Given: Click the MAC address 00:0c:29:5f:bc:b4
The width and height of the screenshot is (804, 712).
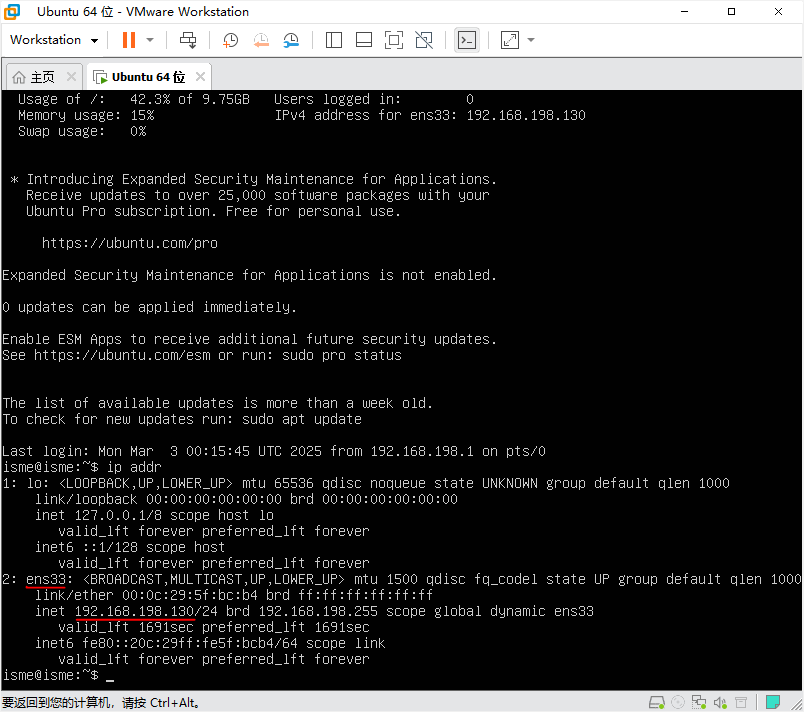Looking at the screenshot, I should pyautogui.click(x=190, y=595).
